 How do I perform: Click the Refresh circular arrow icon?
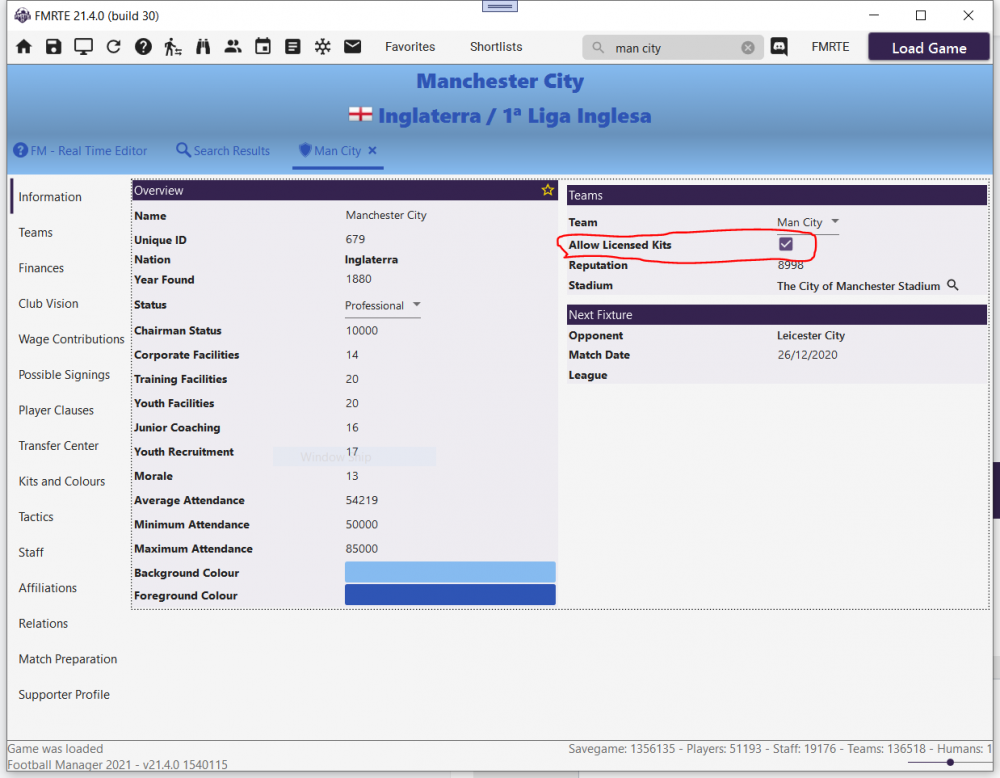click(x=114, y=47)
